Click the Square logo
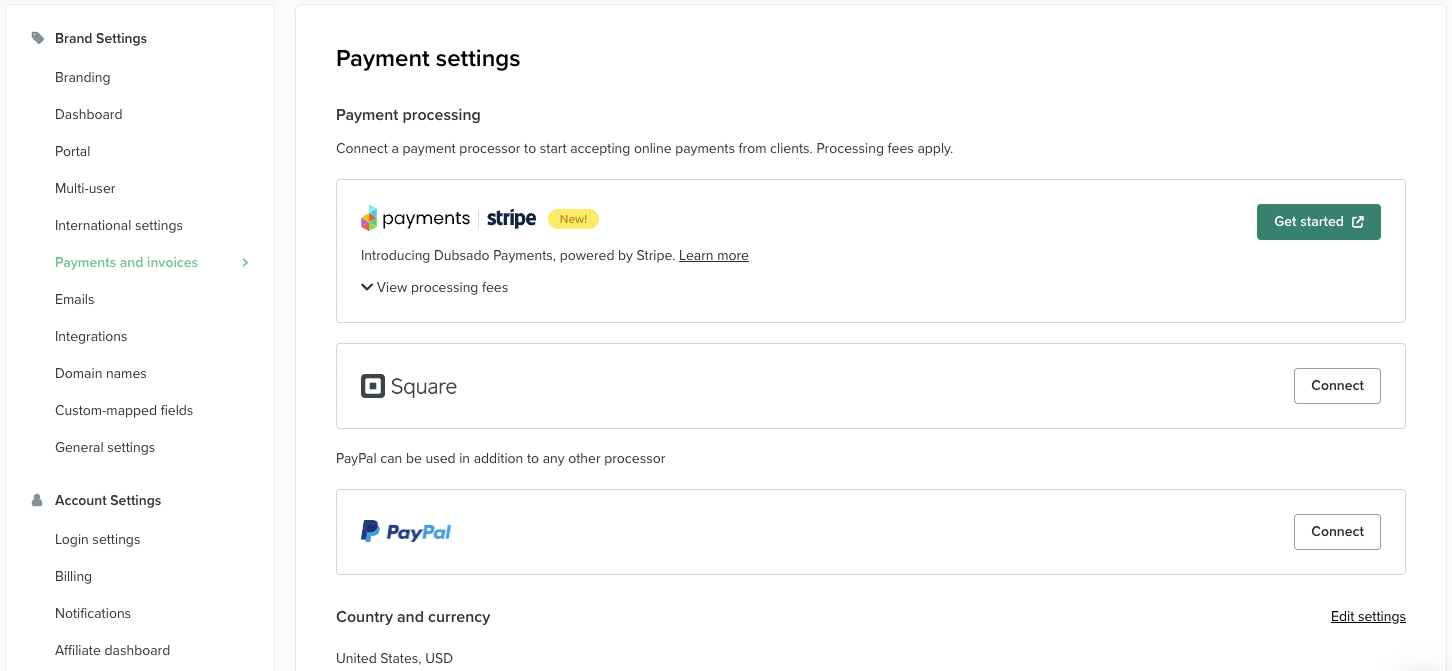 coord(409,385)
